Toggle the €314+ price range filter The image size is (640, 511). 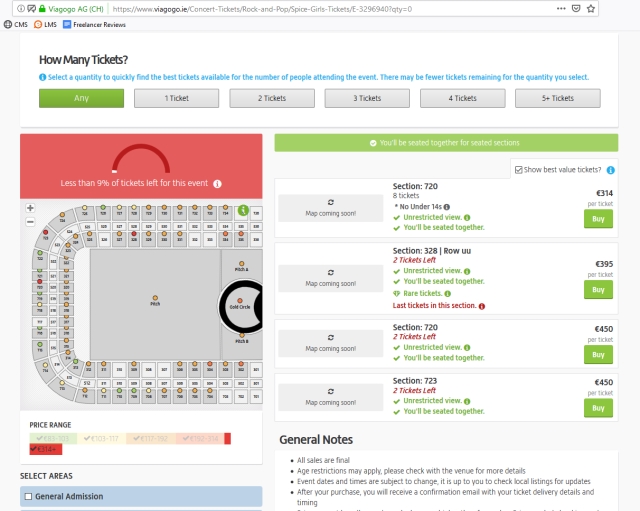click(x=46, y=449)
